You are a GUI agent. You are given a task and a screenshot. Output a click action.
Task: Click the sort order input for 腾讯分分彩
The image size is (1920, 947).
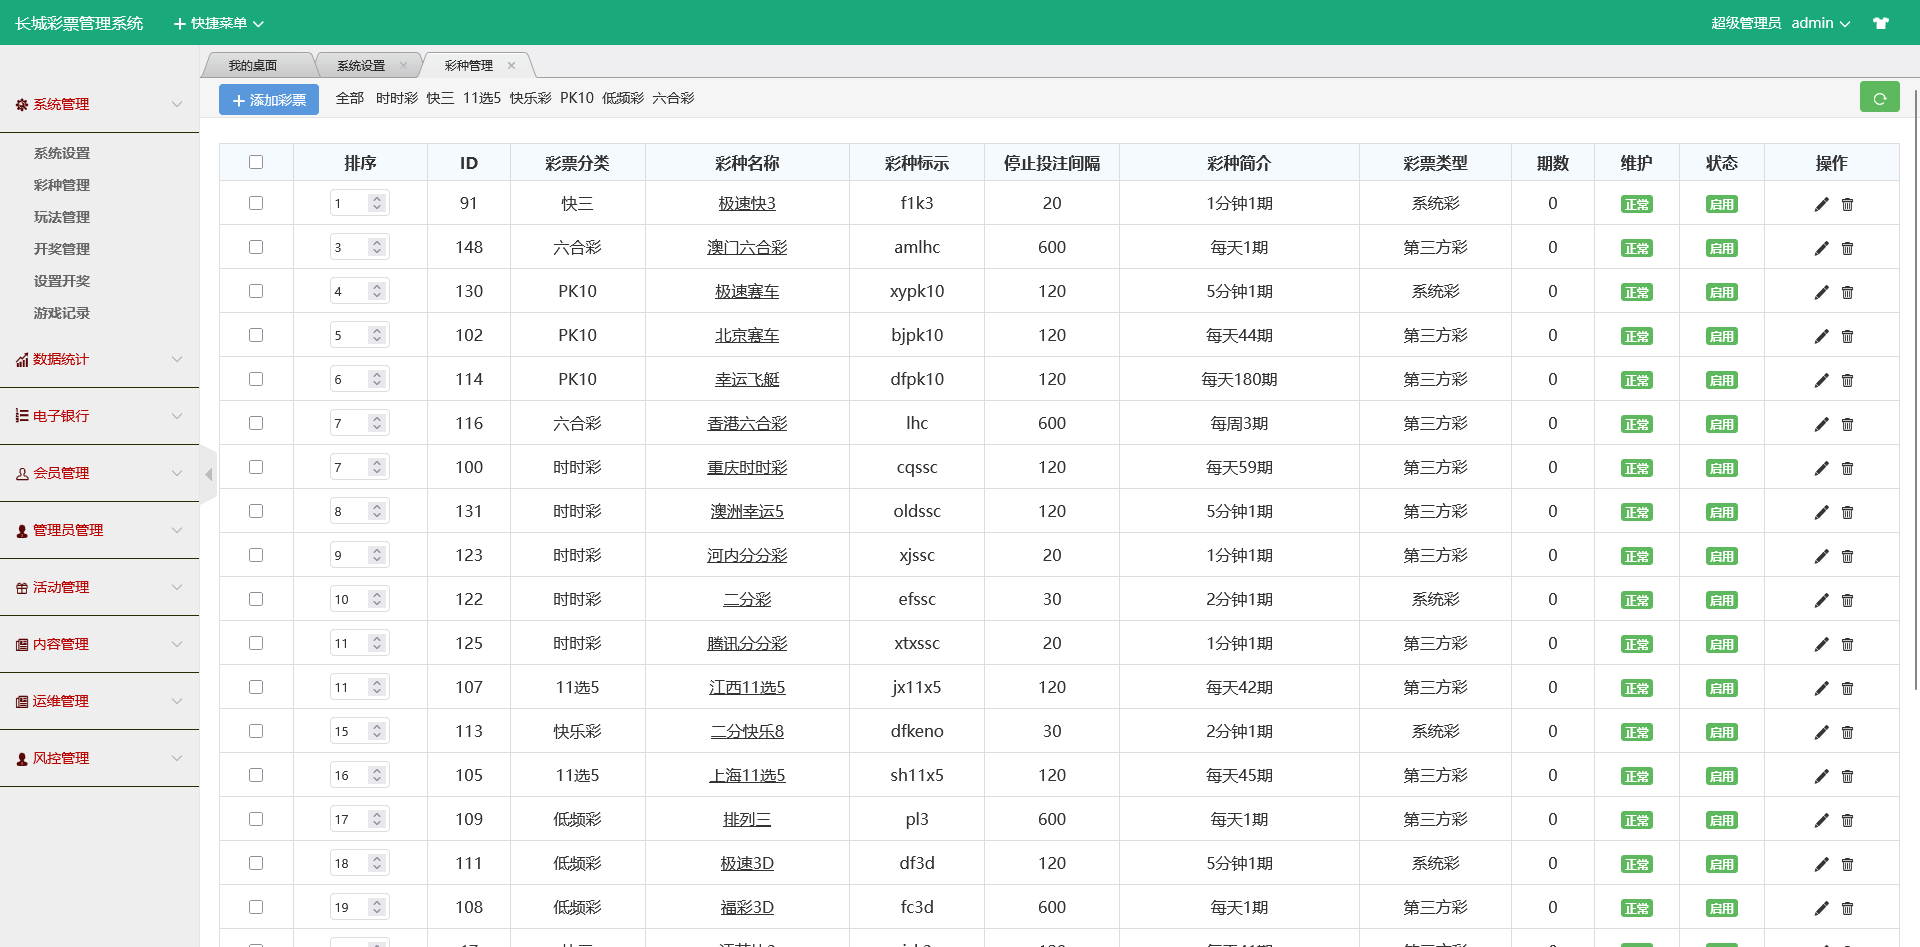click(x=349, y=643)
